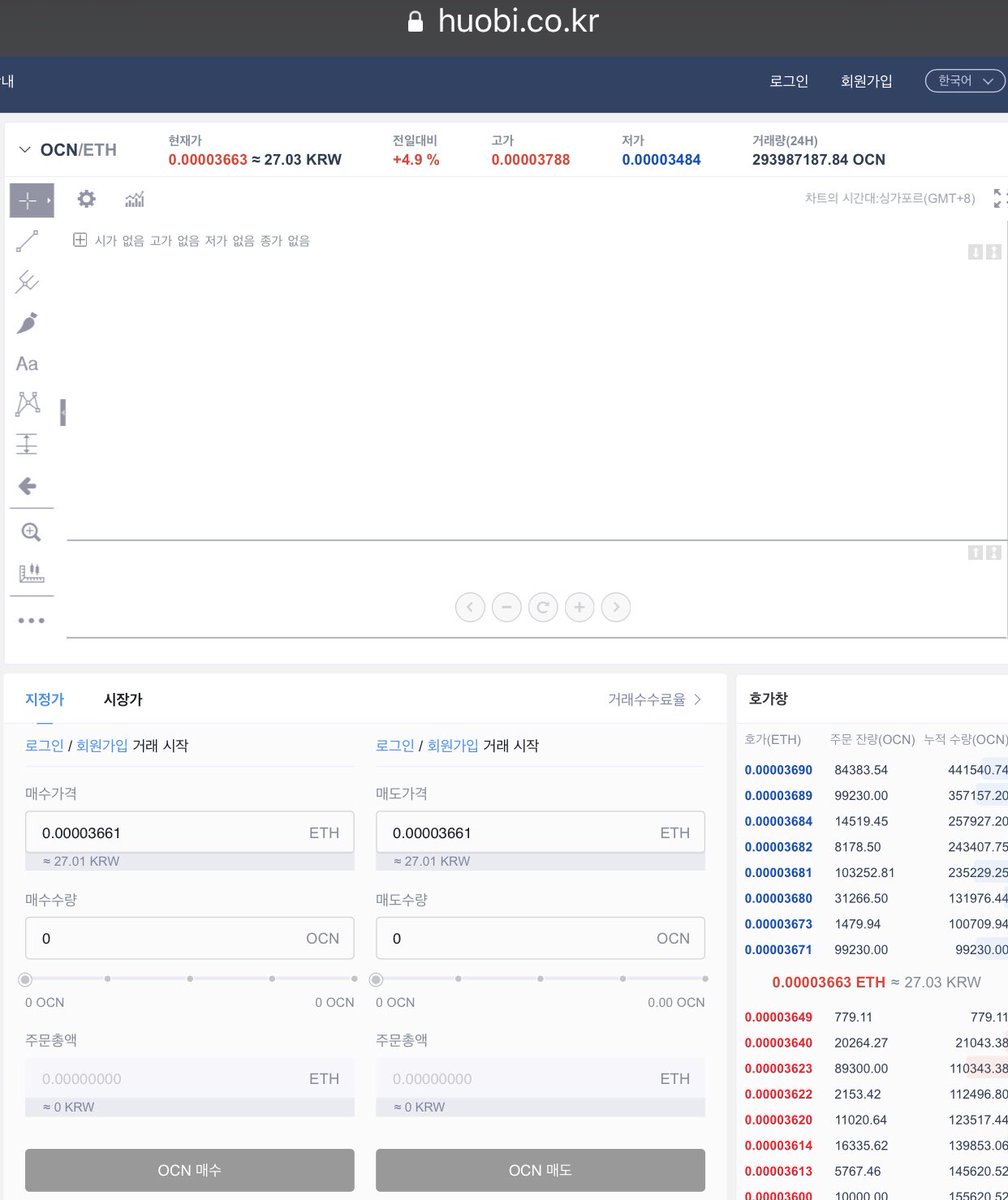Click 회원가입 link above buy form
Viewport: 1008px width, 1200px height.
pos(102,745)
